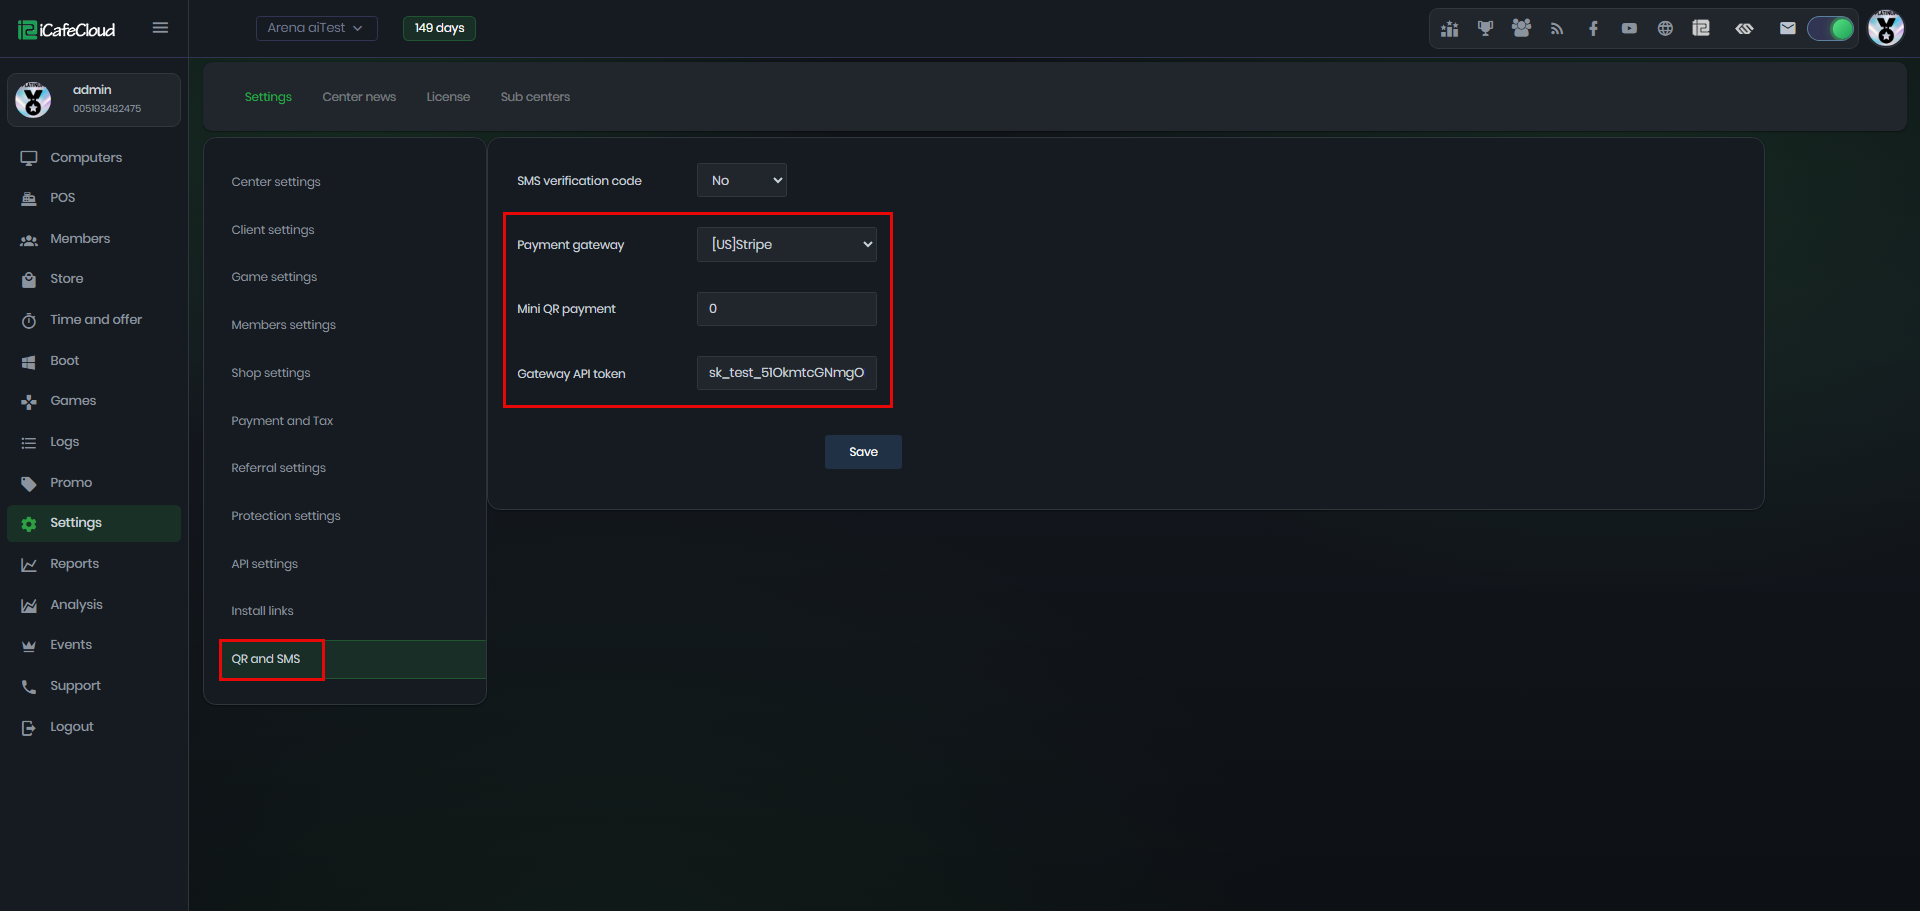Click the globe website icon
Image resolution: width=1920 pixels, height=911 pixels.
(x=1665, y=29)
